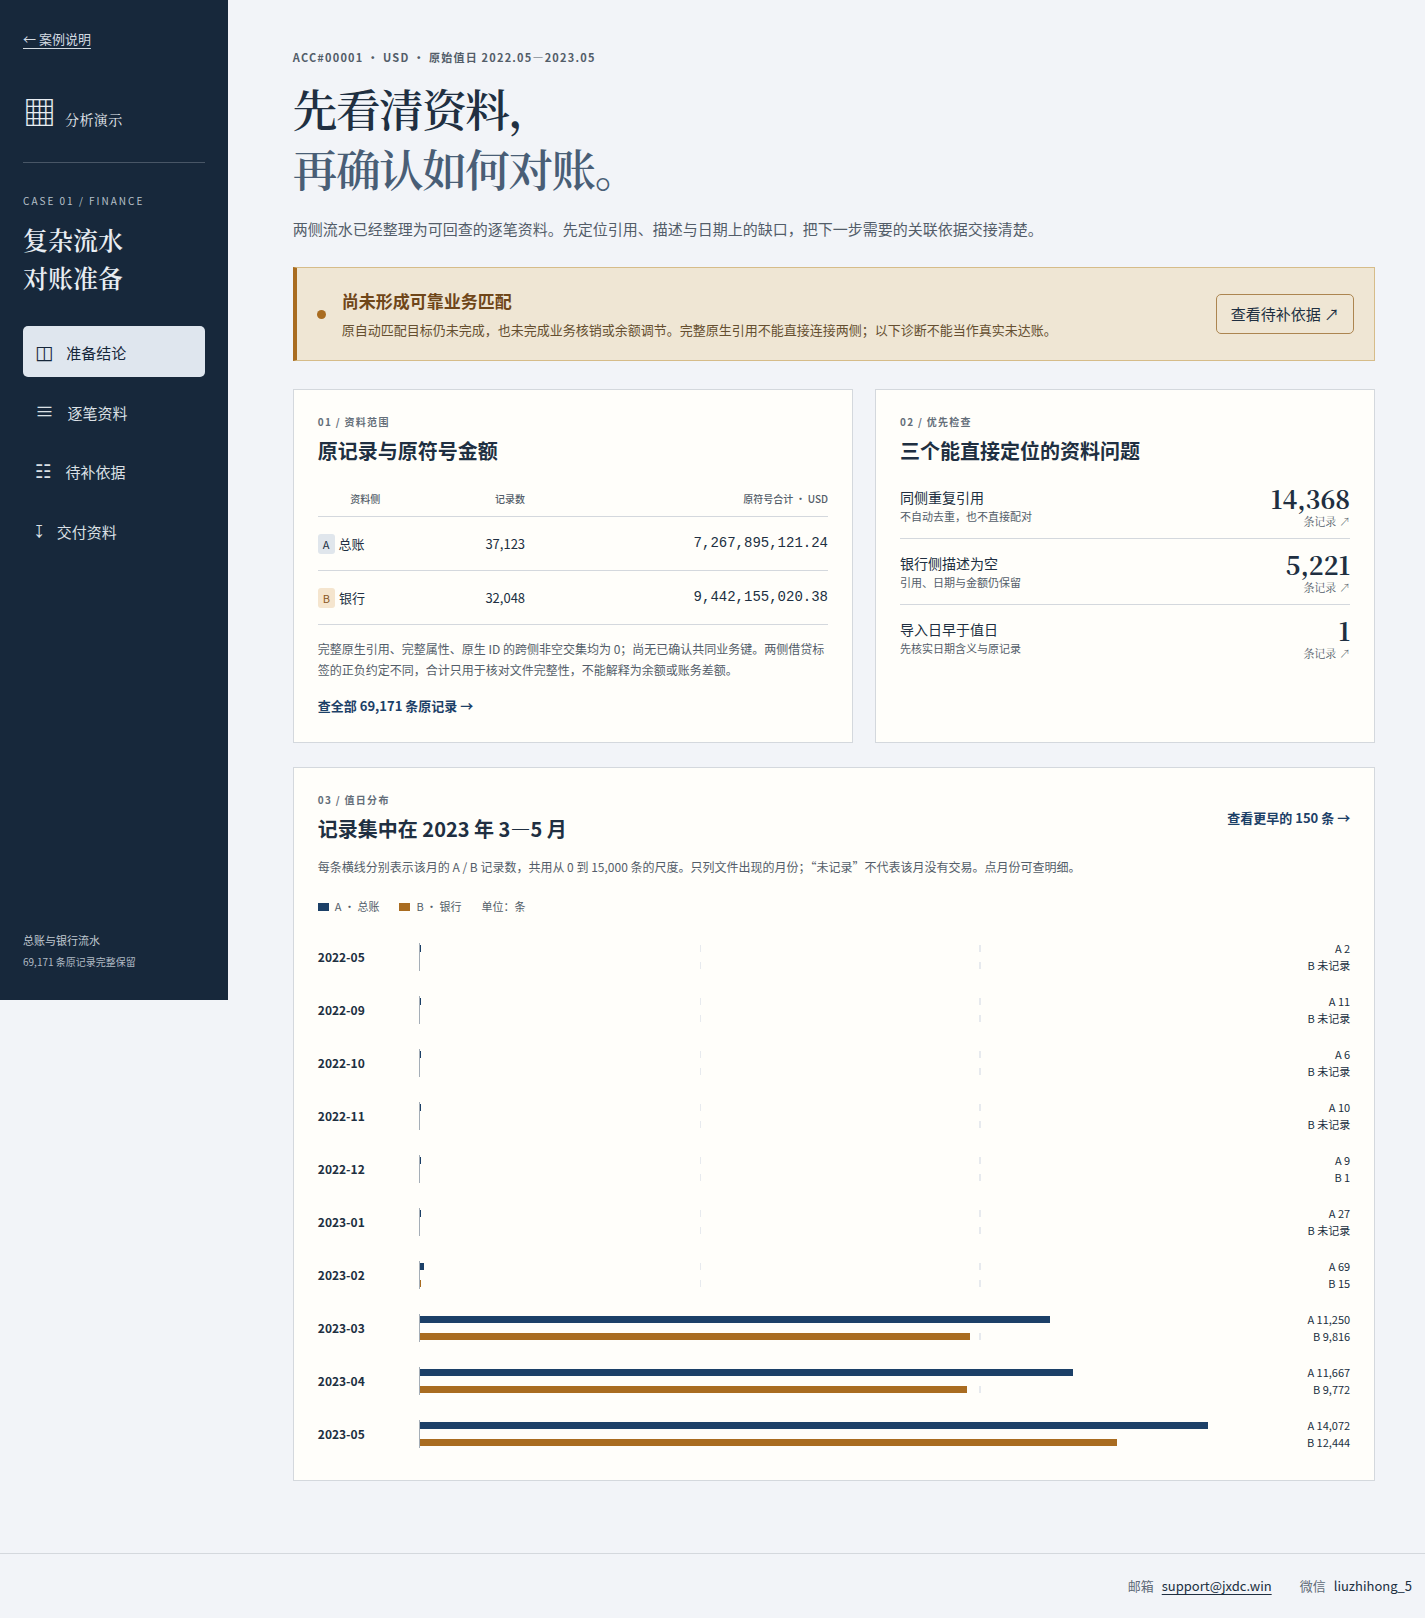
Task: Click the orange warning dot in the banner
Action: coord(321,314)
